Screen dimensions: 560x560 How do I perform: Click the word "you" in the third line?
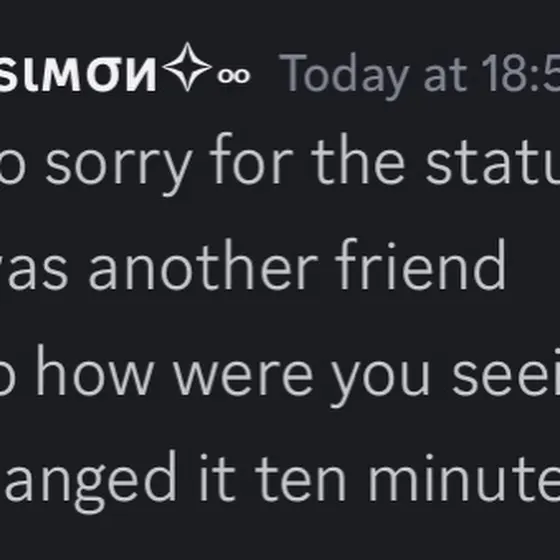(380, 384)
